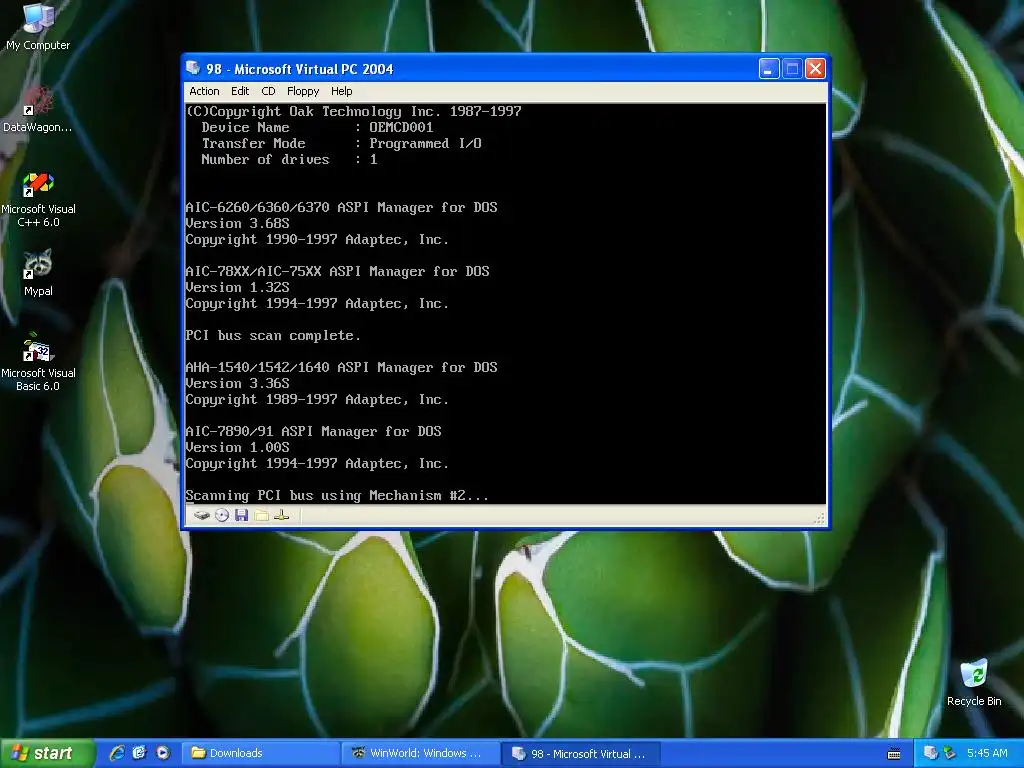Click the shared folder status icon
This screenshot has height=768, width=1024.
(x=261, y=515)
